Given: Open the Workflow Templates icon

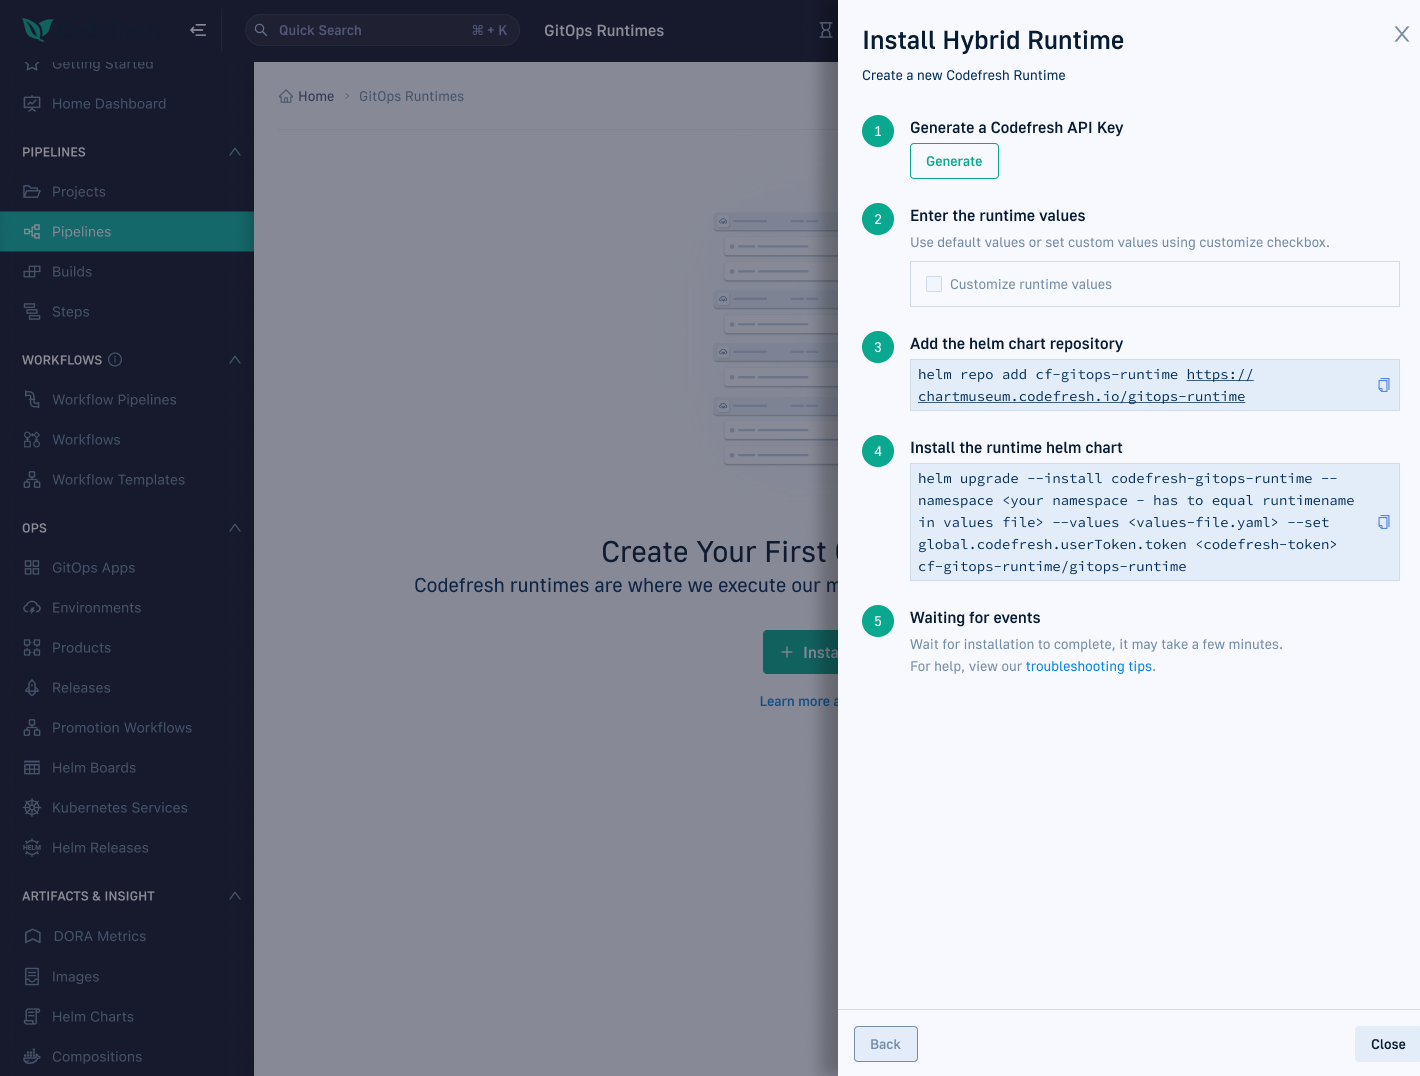Looking at the screenshot, I should click(x=32, y=480).
